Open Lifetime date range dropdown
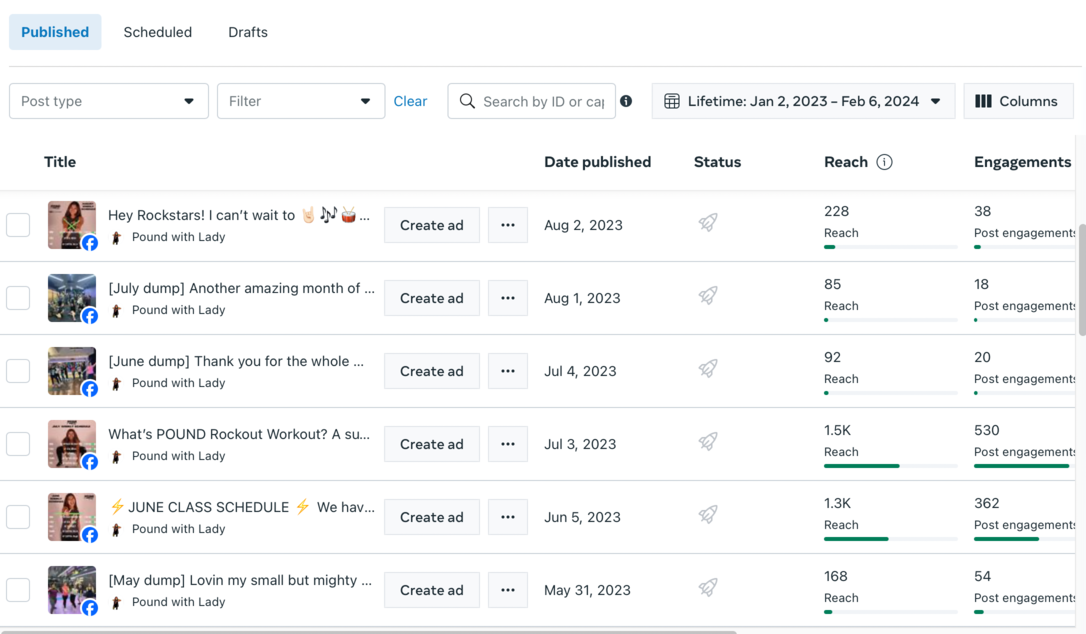 (803, 101)
